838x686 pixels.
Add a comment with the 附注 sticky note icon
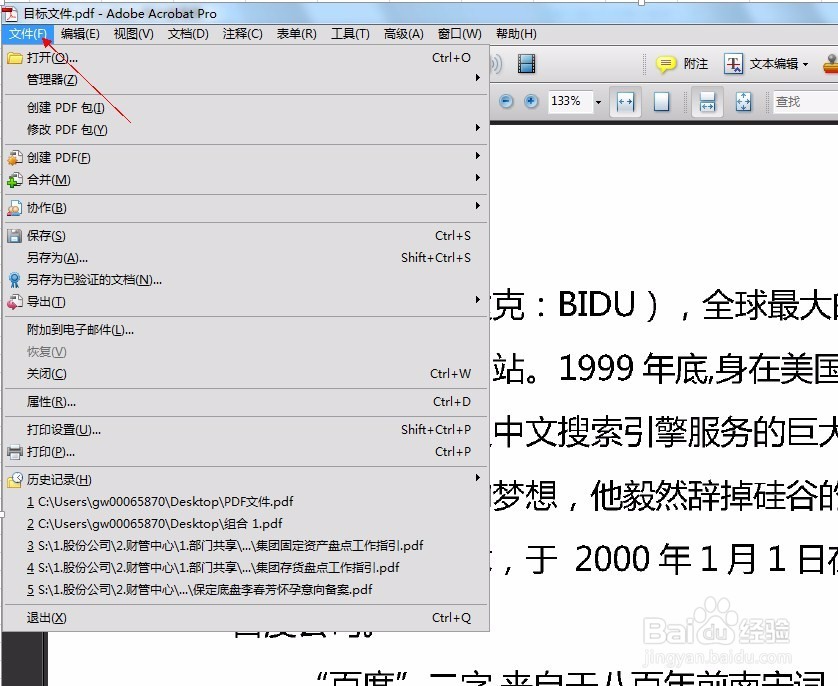point(665,64)
